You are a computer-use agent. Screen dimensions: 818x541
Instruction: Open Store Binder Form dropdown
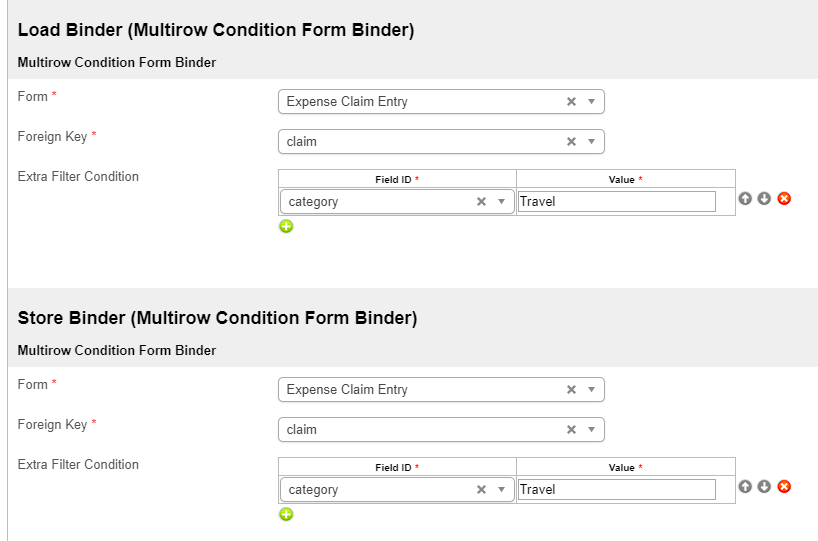(591, 390)
